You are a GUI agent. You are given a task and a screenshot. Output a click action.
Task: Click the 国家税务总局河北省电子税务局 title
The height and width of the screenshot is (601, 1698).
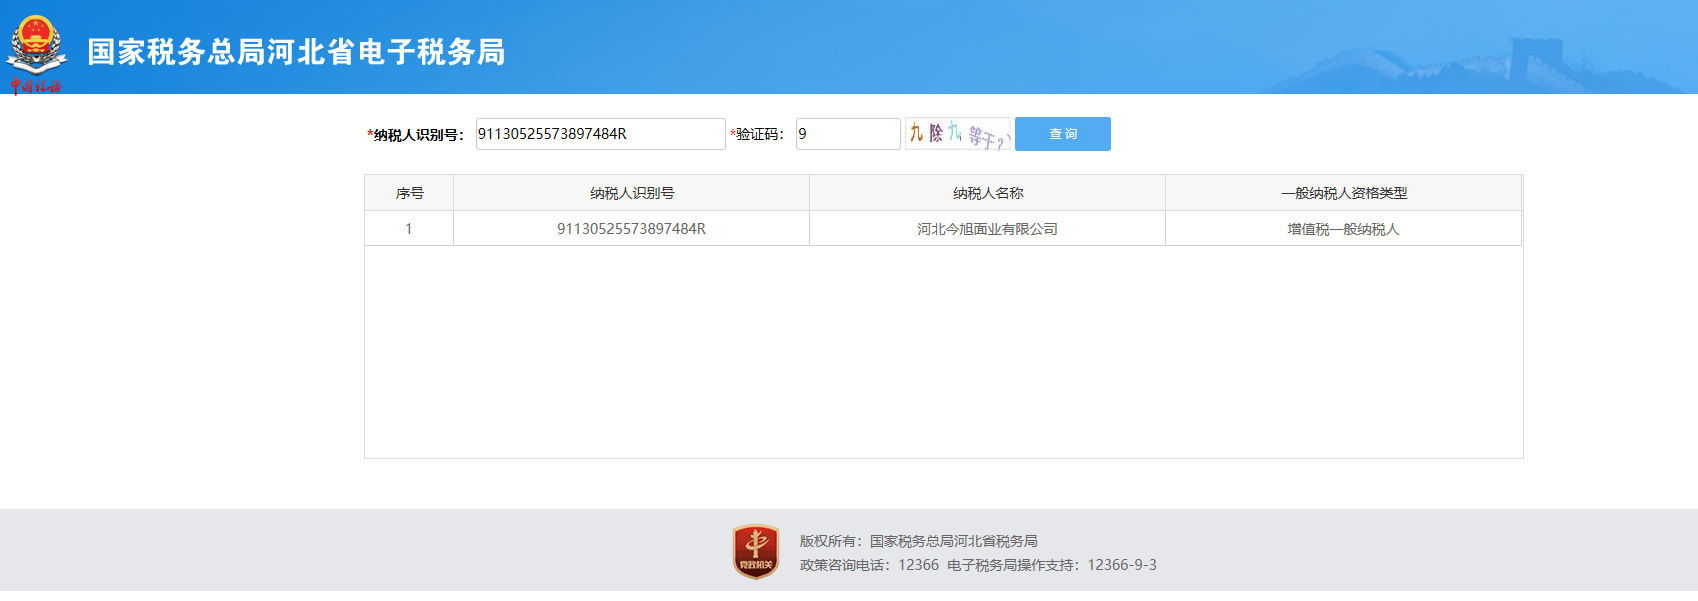(x=296, y=52)
